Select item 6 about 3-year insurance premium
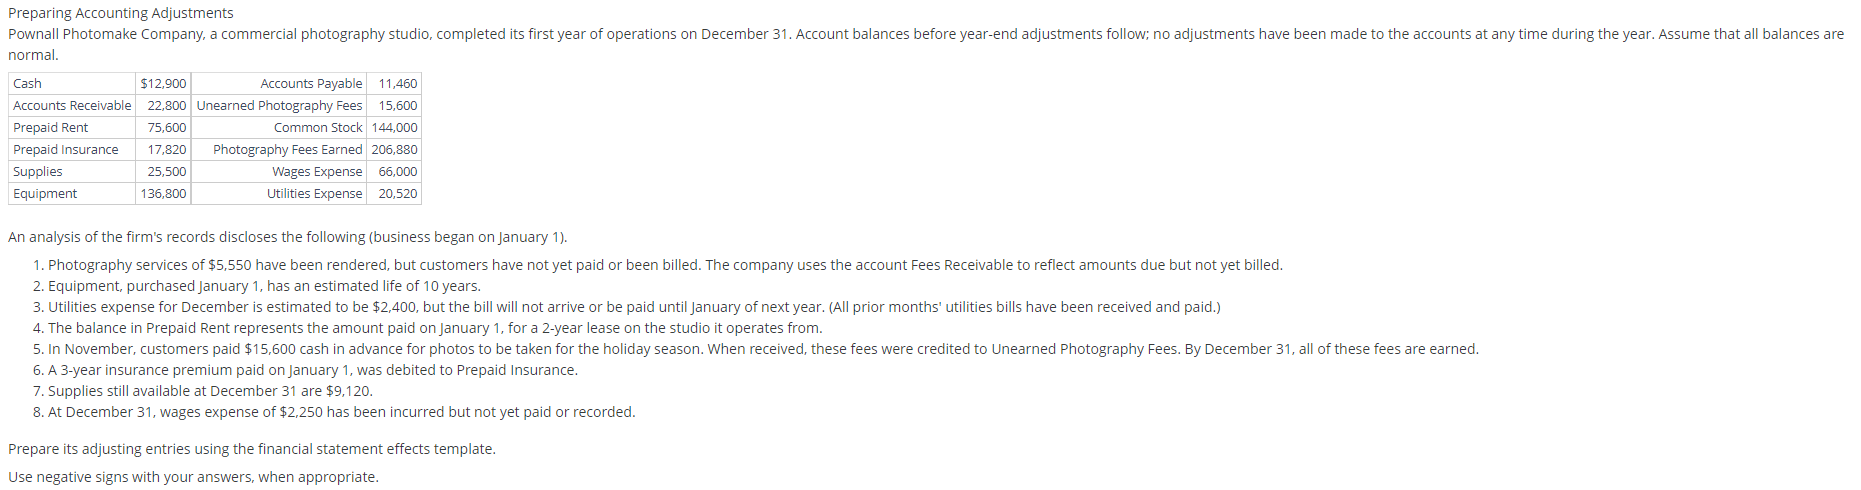The image size is (1861, 490). pos(305,370)
